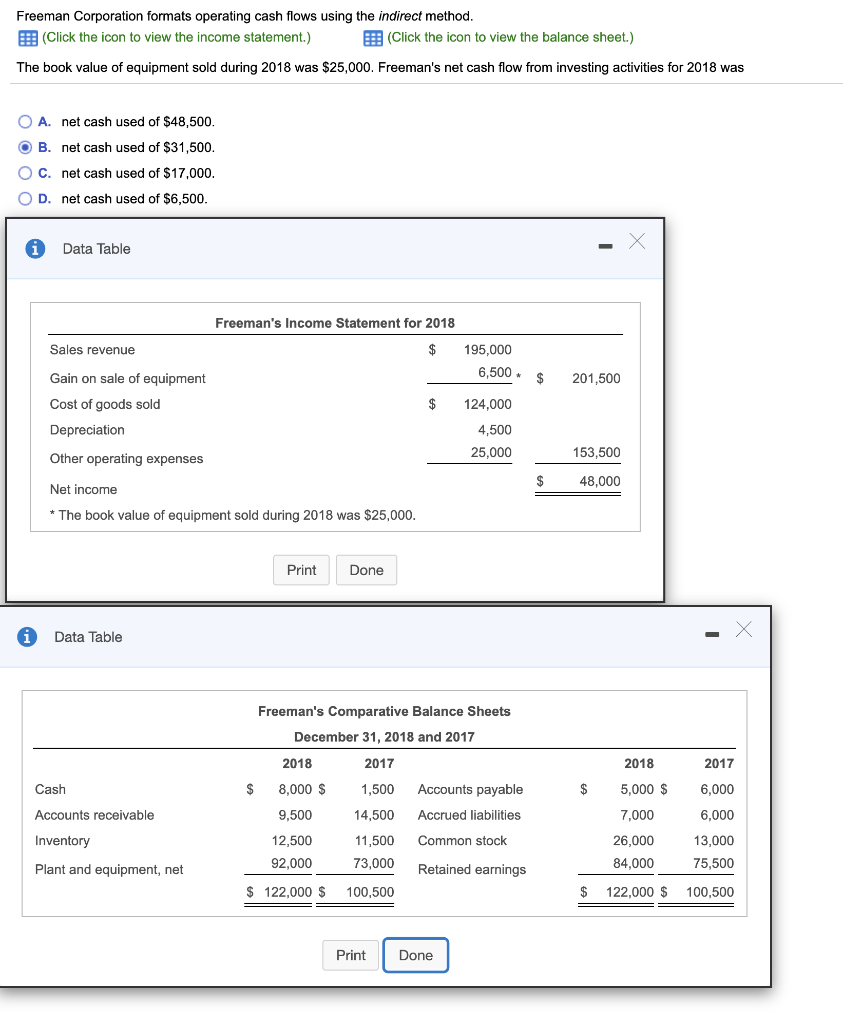
Task: Click Print on the balance sheet dialog
Action: [350, 955]
